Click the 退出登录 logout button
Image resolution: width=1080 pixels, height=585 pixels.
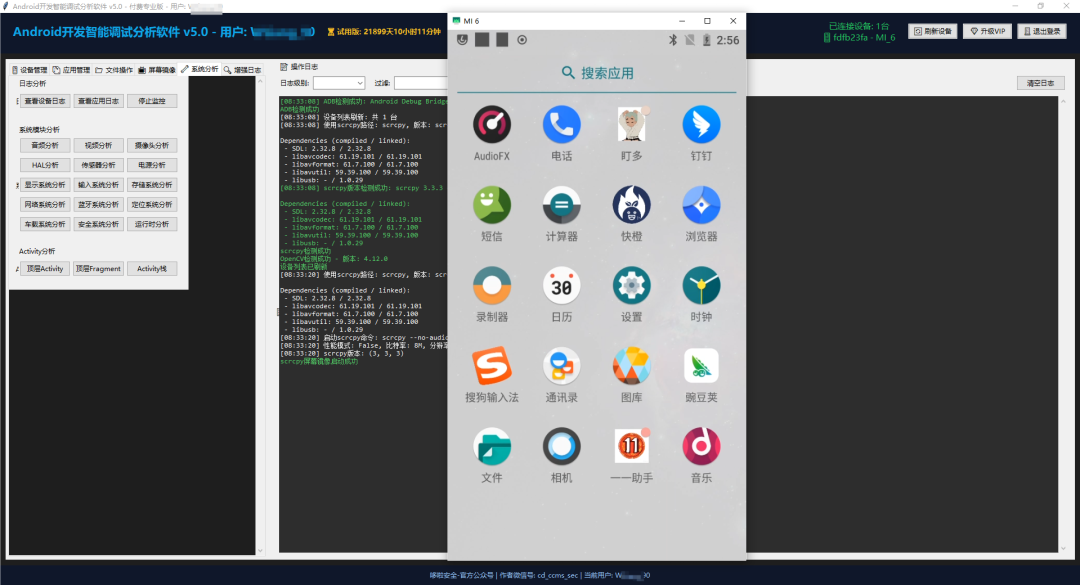1042,31
